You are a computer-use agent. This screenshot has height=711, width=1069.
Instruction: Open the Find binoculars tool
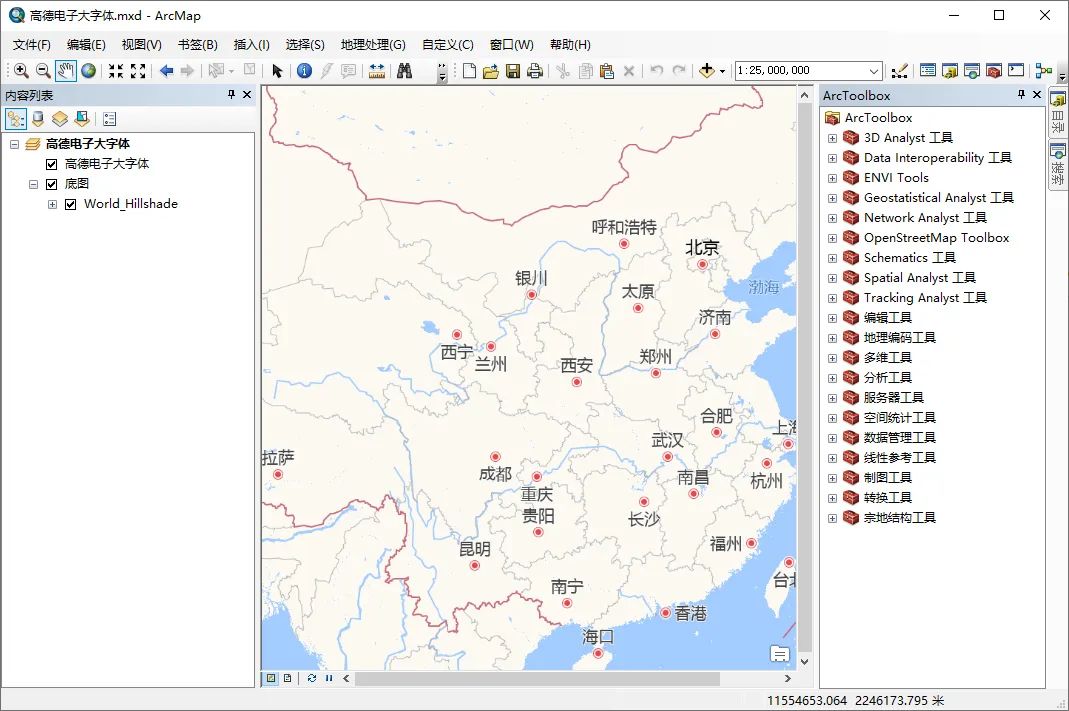[404, 70]
